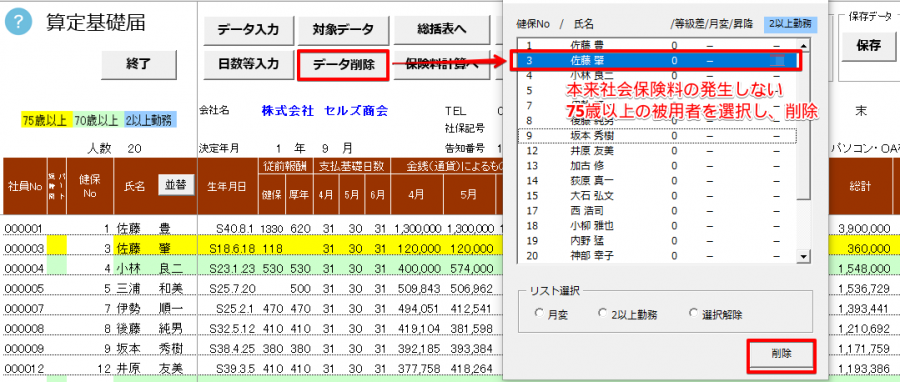Click the 並替 sort button

176,185
